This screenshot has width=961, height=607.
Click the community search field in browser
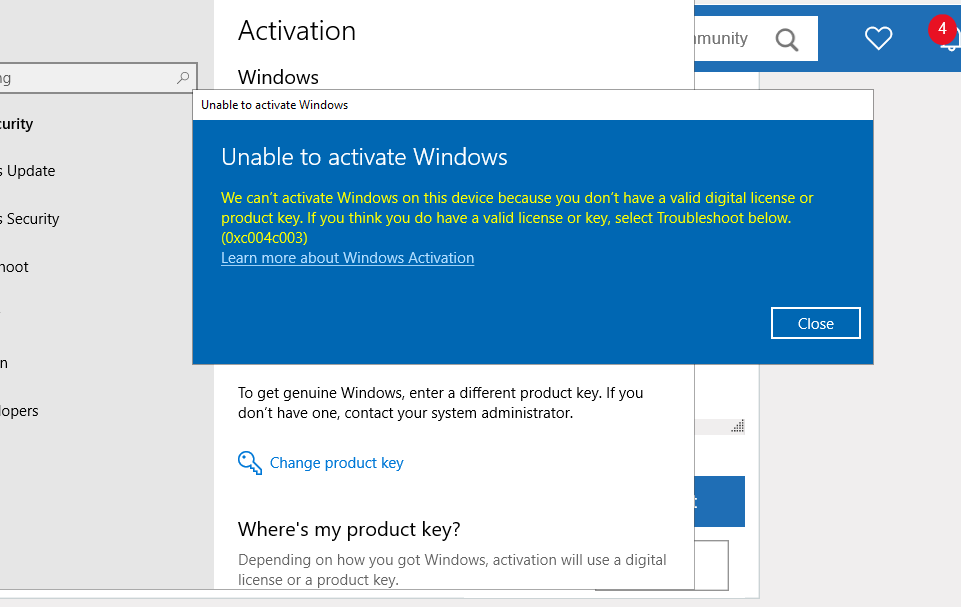pos(756,39)
